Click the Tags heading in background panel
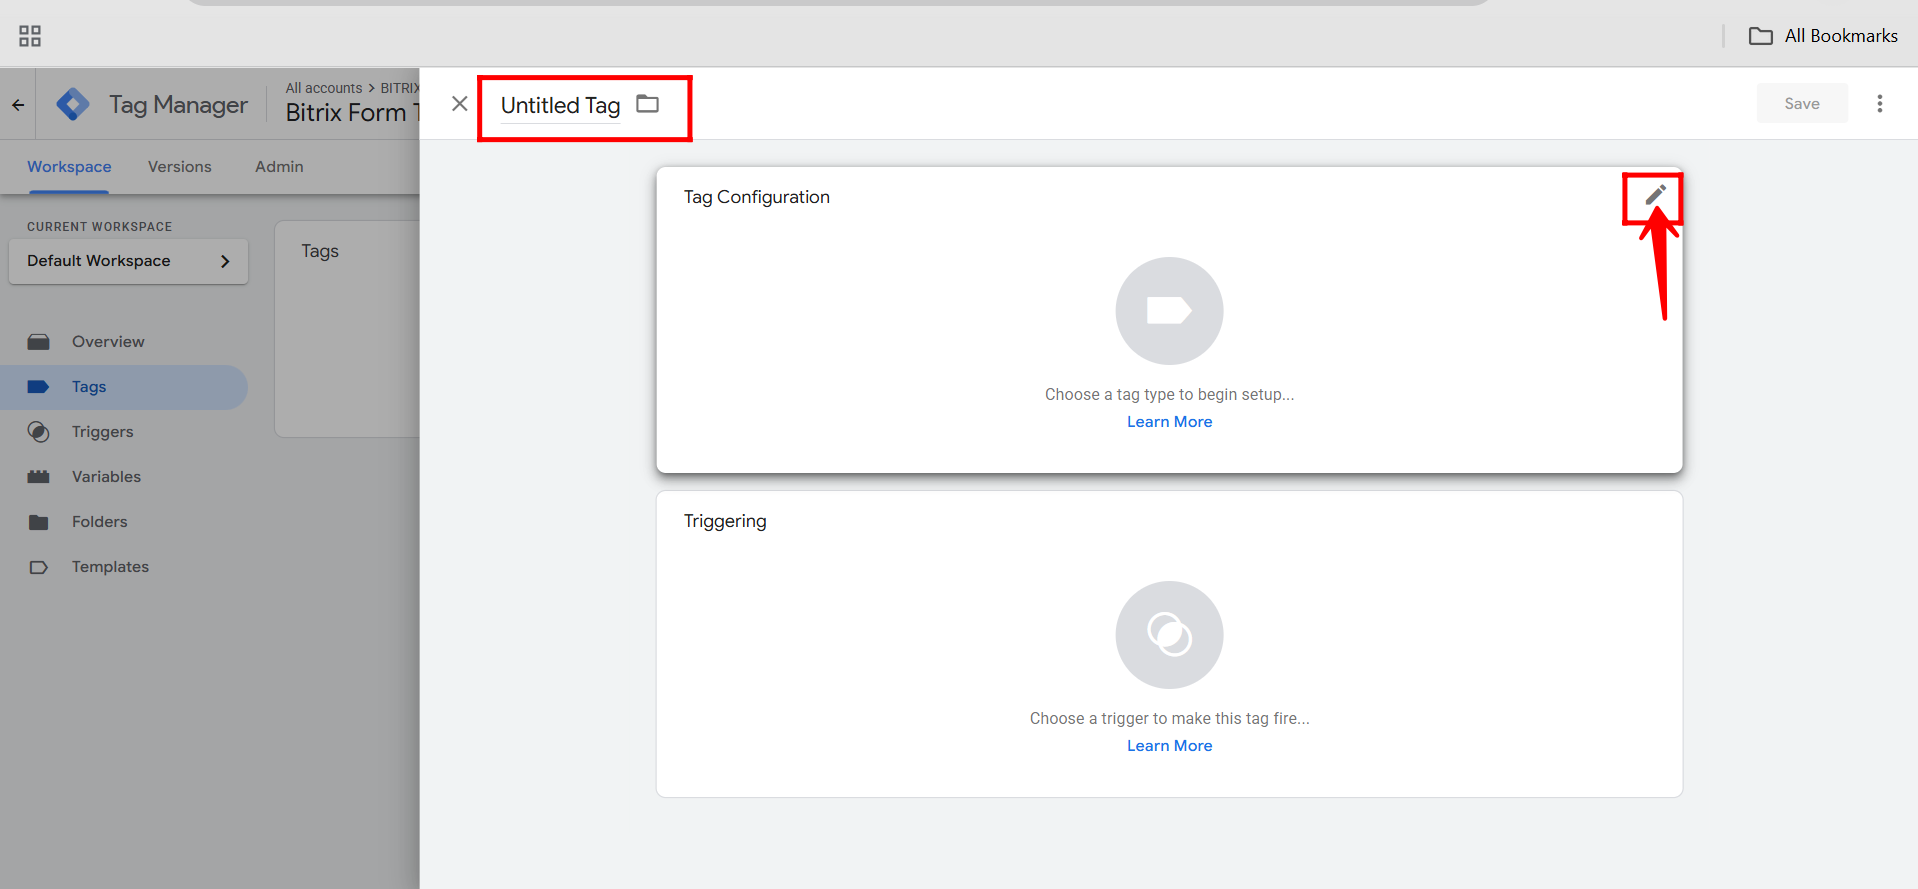Screen dimensions: 1918x889 320,251
